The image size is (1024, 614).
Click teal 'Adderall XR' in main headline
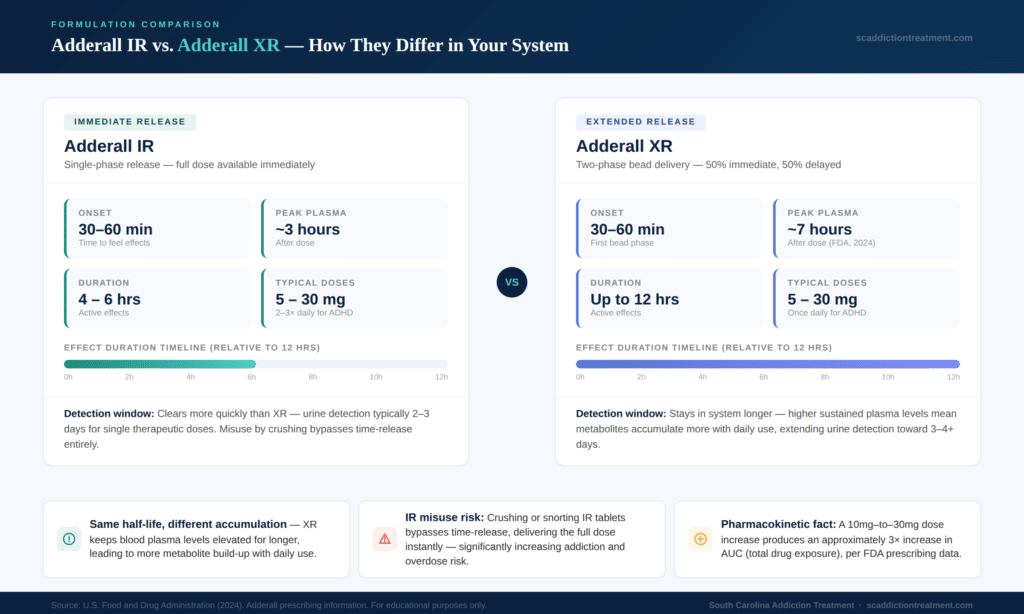pos(229,45)
